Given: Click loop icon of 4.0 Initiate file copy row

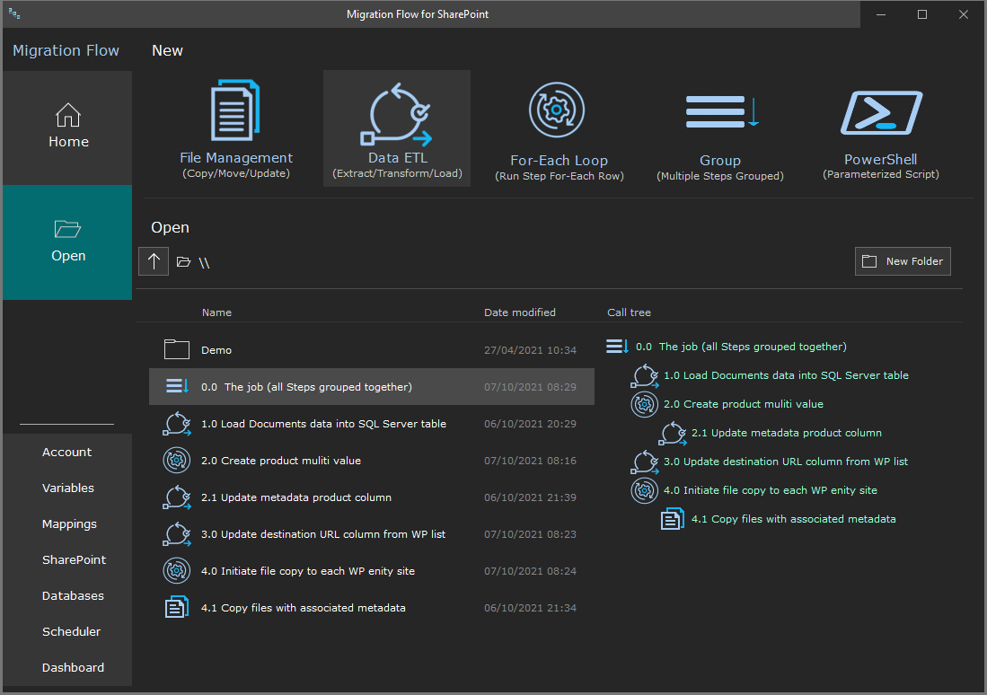Looking at the screenshot, I should pos(177,571).
